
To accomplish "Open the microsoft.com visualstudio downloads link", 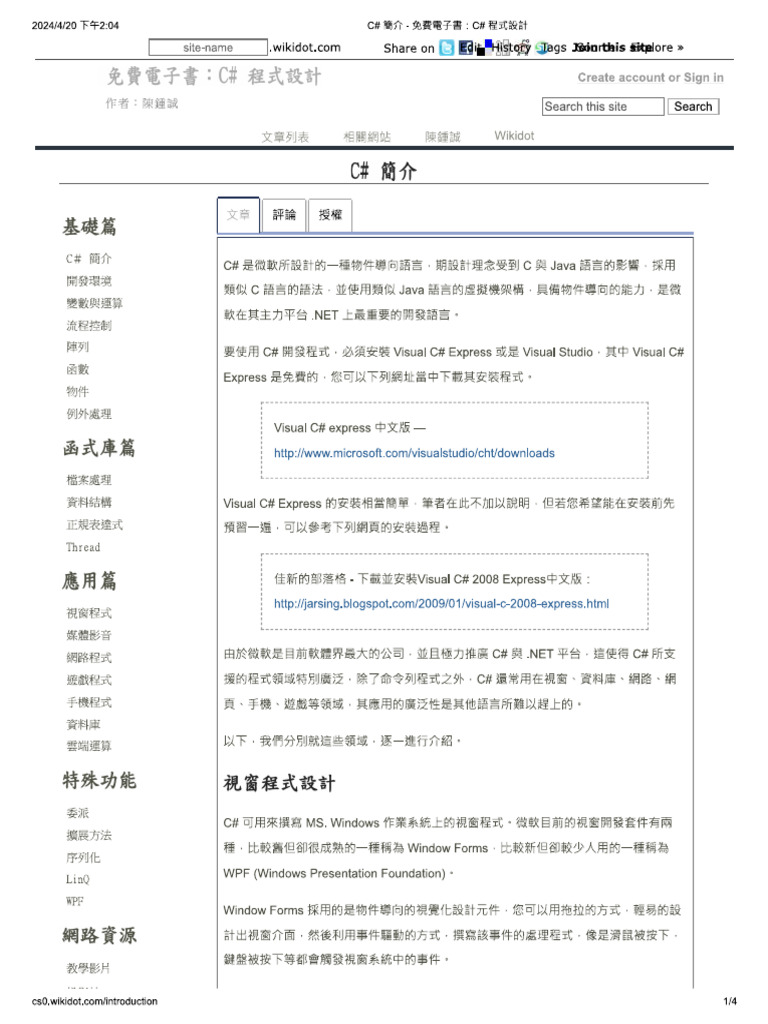I will point(414,453).
